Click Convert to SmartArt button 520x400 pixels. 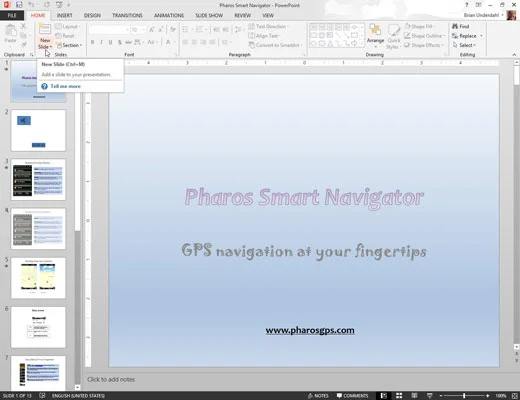275,45
